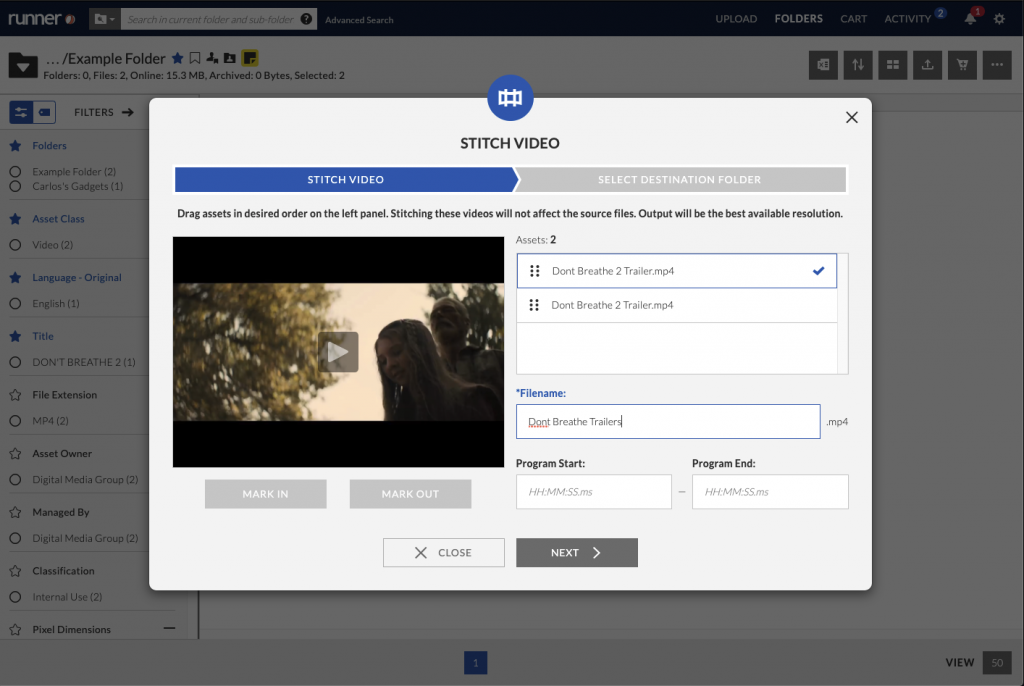Screen dimensions: 1024x686
Task: Open the Cart tab
Action: tap(854, 19)
